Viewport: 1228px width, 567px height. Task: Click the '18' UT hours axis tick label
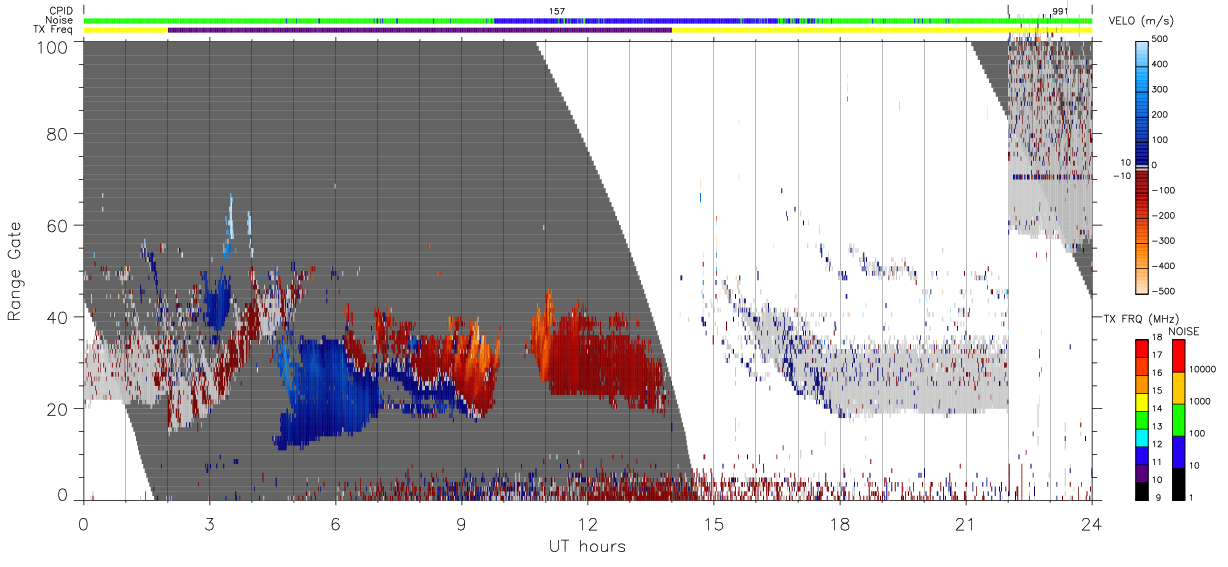[839, 522]
